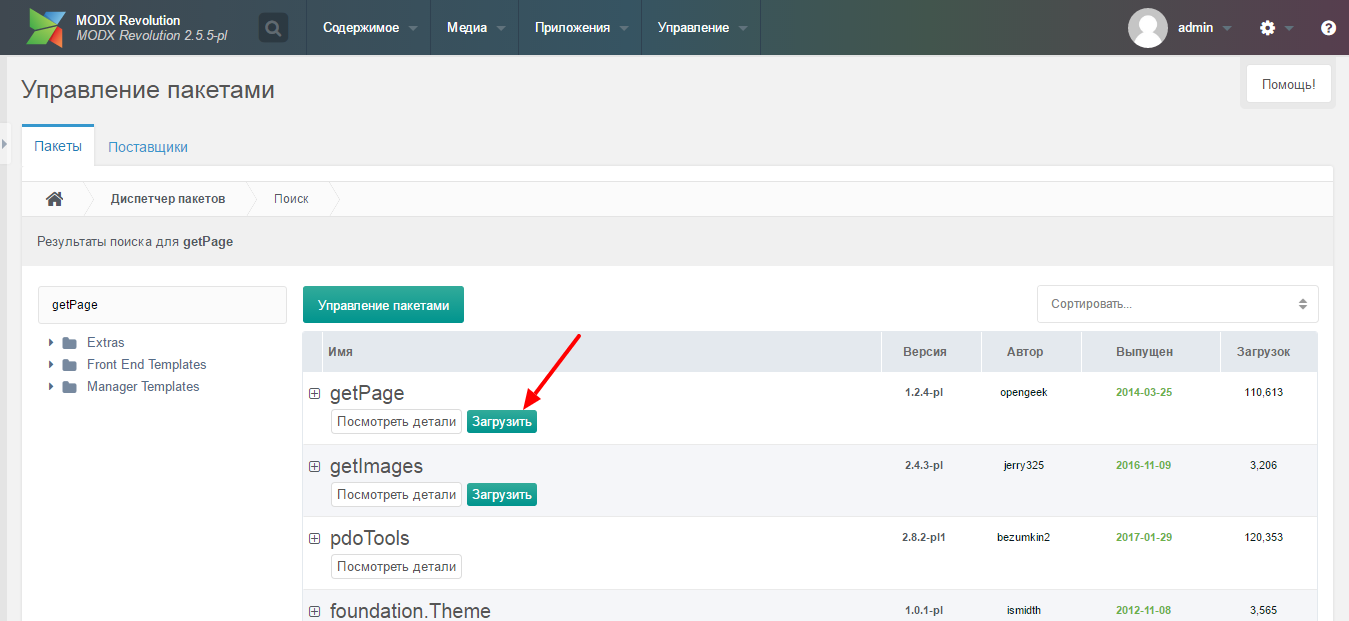Click the admin user avatar
1349x621 pixels.
click(x=1148, y=28)
